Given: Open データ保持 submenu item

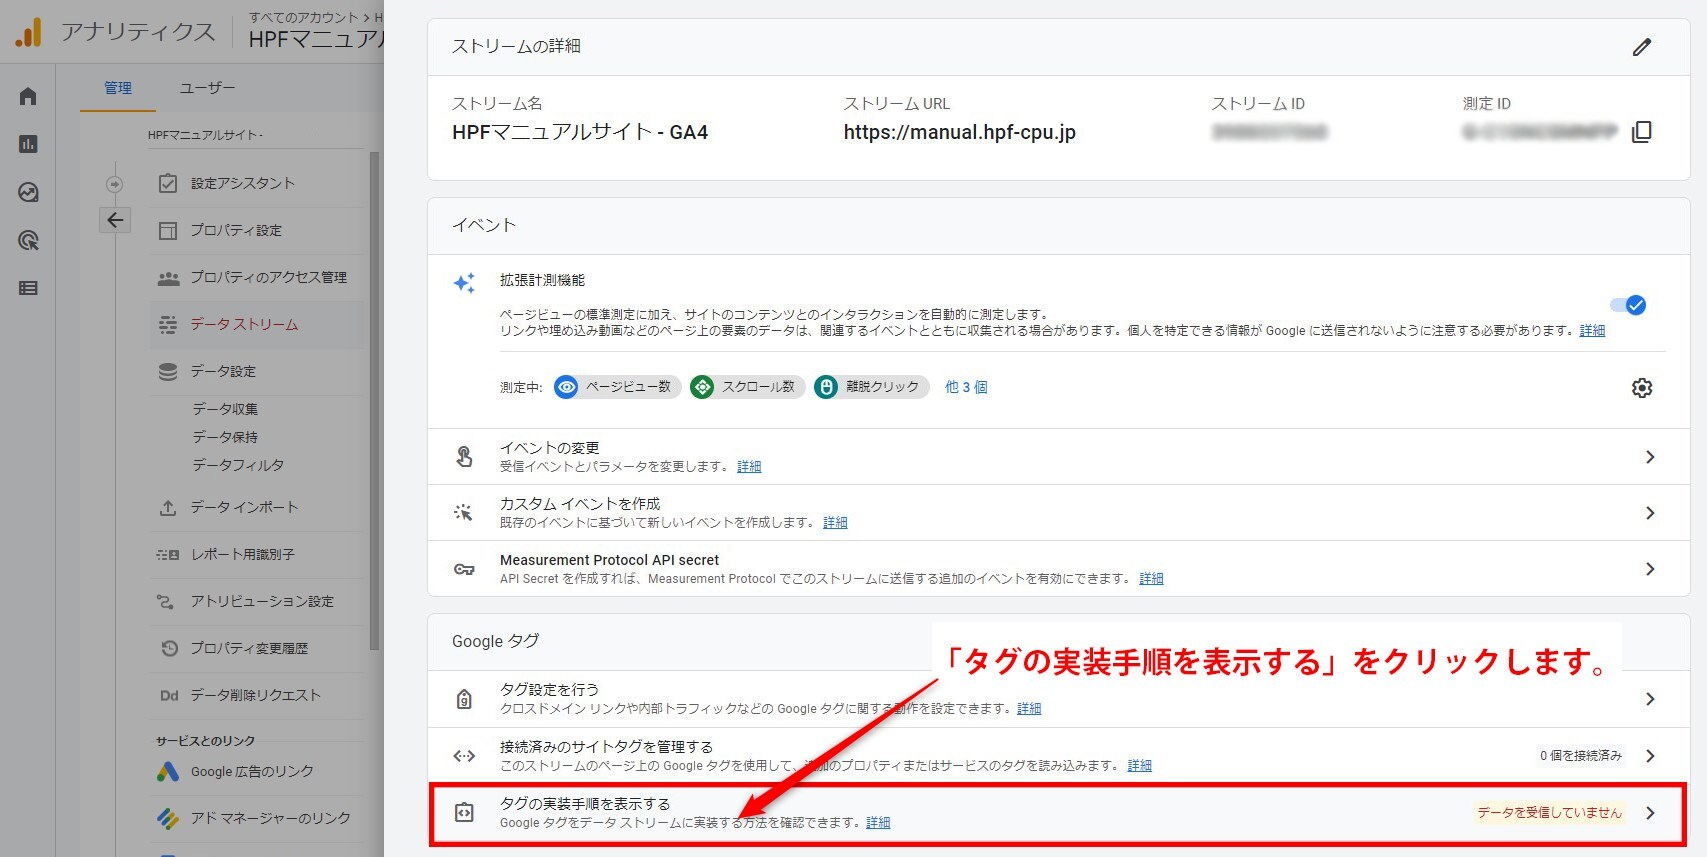Looking at the screenshot, I should 225,437.
